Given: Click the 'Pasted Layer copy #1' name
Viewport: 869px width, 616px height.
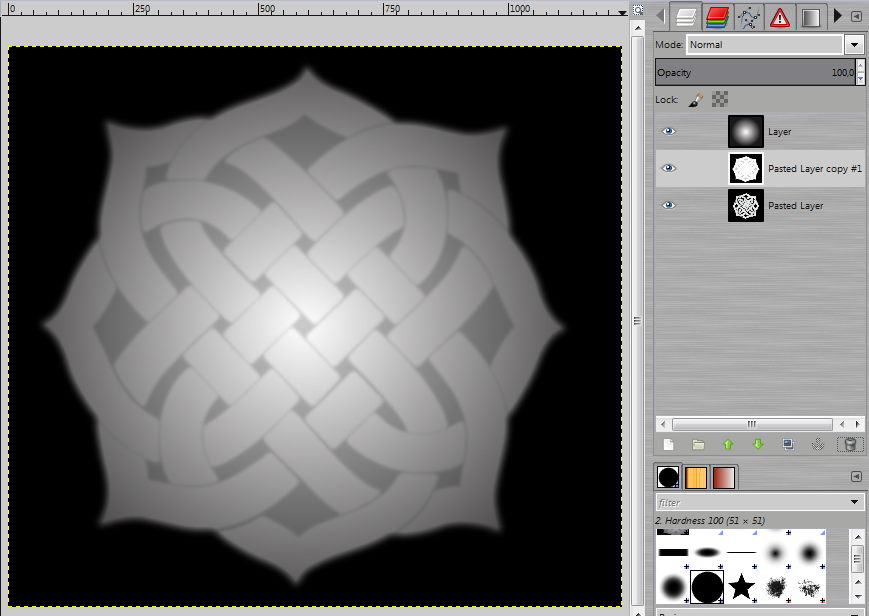Looking at the screenshot, I should click(x=815, y=169).
